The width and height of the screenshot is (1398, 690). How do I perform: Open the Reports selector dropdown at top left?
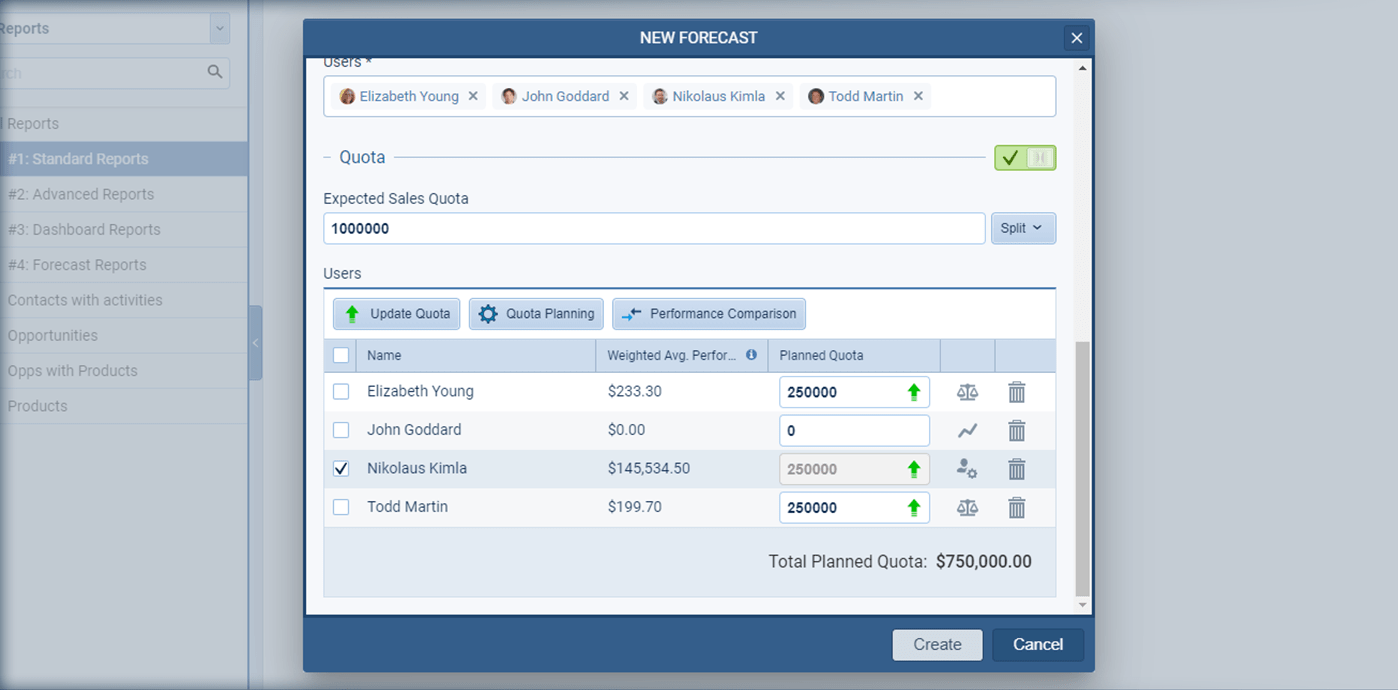coord(219,28)
